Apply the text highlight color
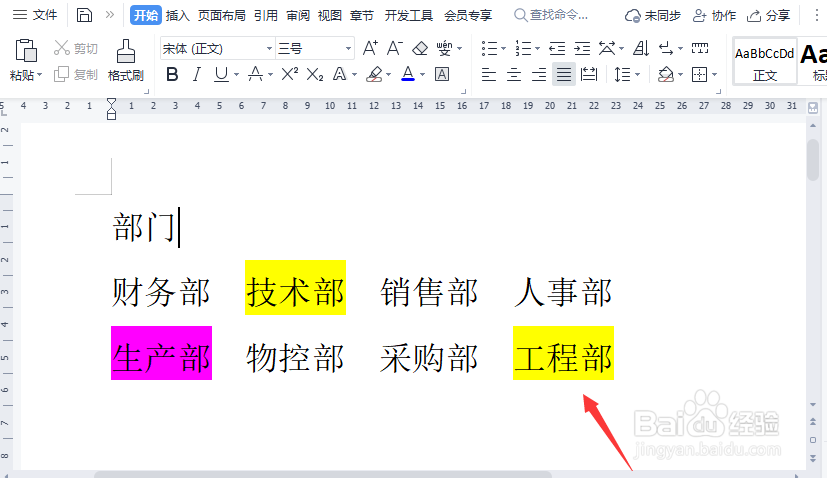 (x=374, y=74)
